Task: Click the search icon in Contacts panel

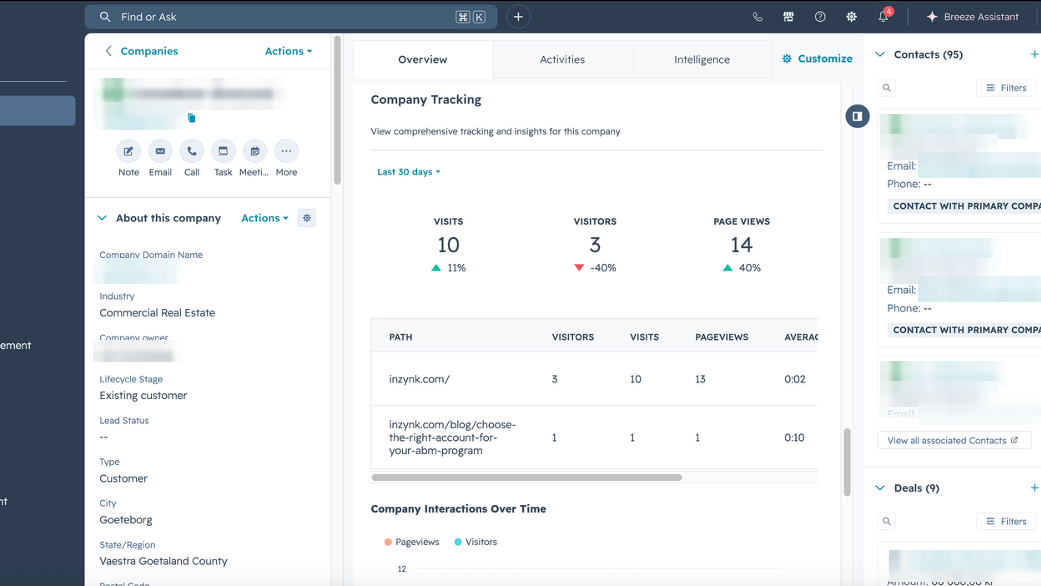Action: (x=886, y=88)
